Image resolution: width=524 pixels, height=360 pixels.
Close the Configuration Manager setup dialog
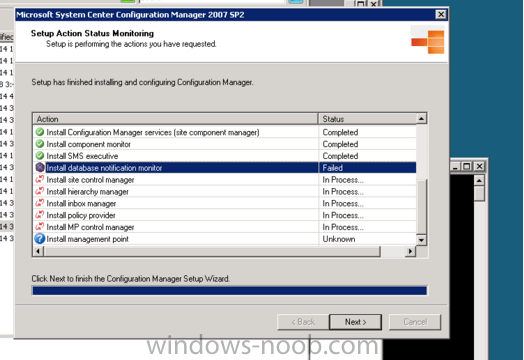(x=441, y=14)
